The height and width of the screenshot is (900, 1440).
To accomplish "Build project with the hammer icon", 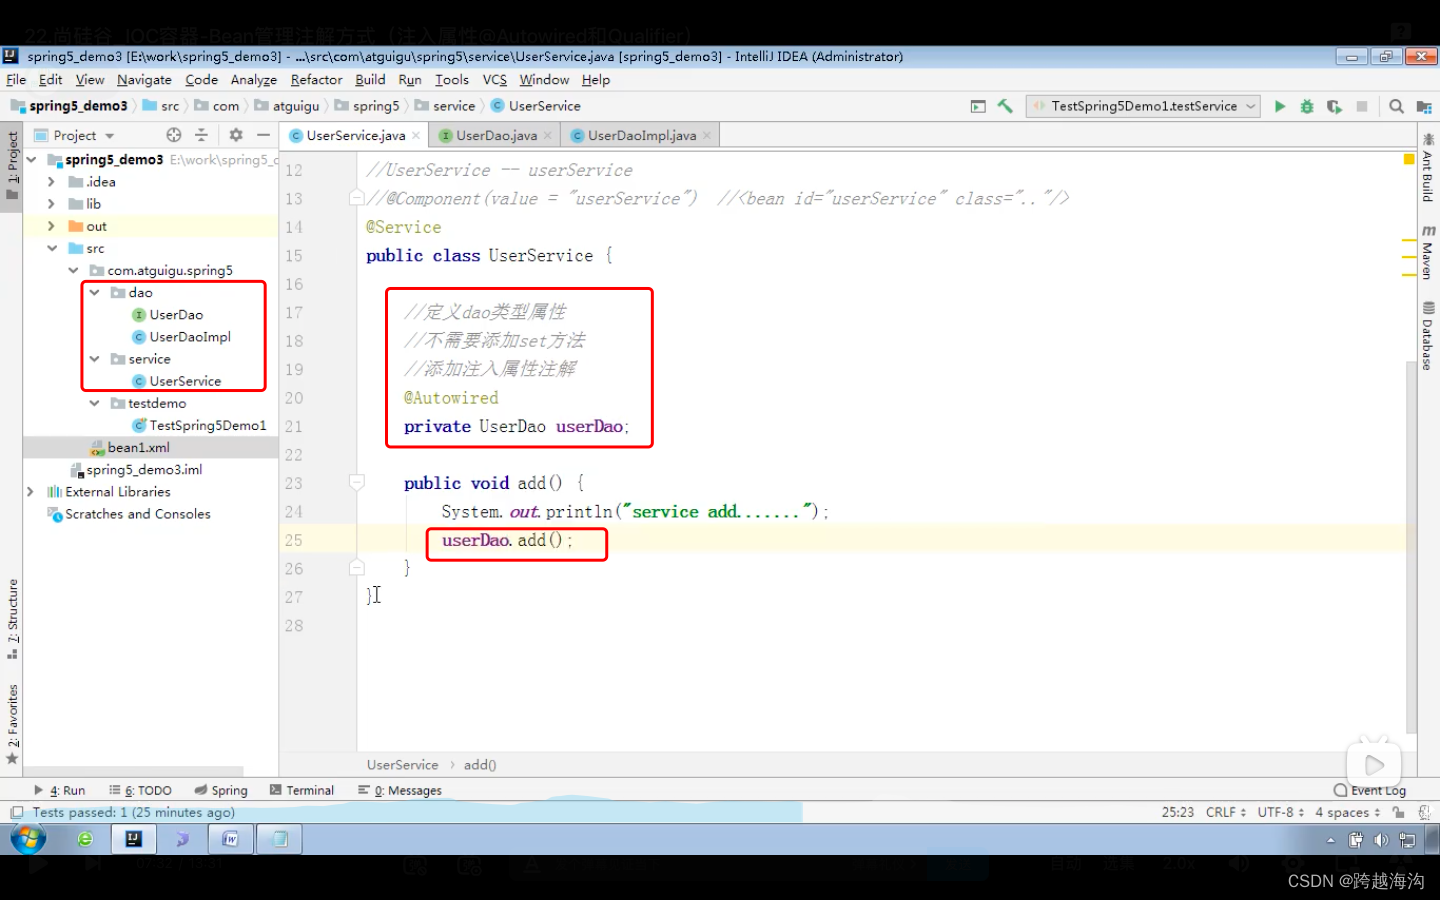I will [1005, 106].
